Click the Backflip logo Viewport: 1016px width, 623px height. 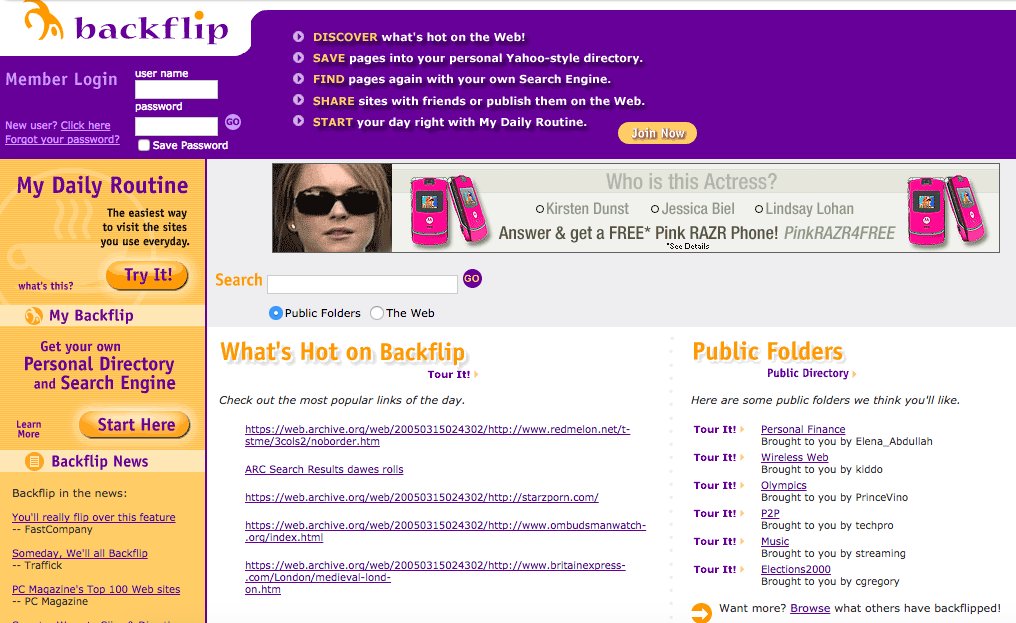point(126,25)
